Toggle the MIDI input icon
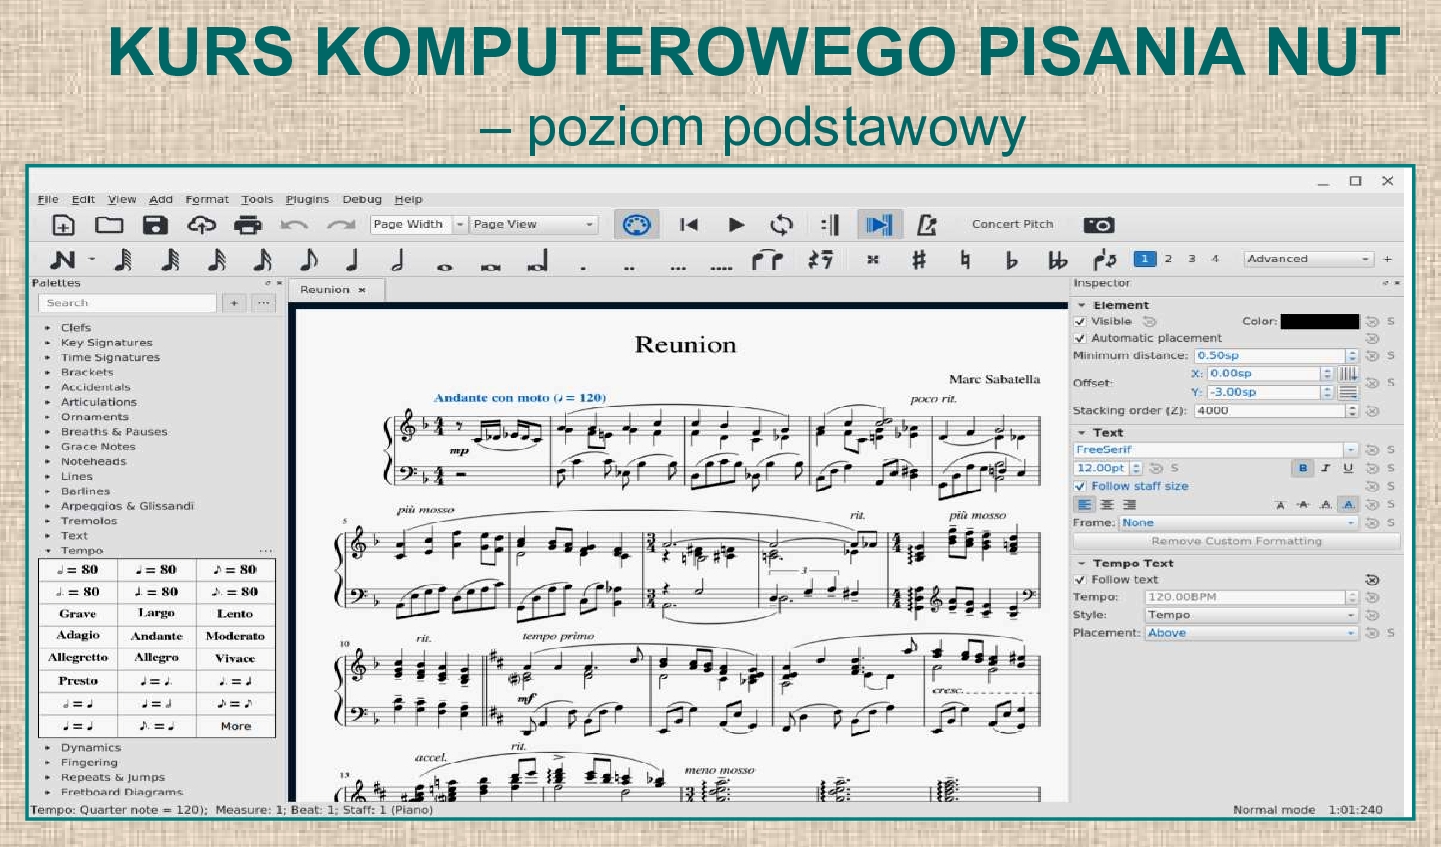 [636, 225]
